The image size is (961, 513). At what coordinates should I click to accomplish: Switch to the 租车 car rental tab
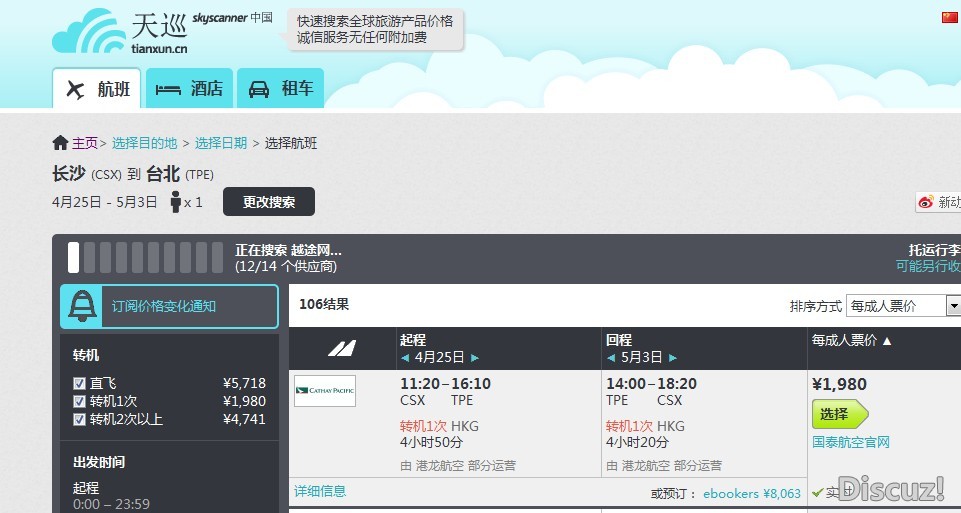pyautogui.click(x=281, y=88)
